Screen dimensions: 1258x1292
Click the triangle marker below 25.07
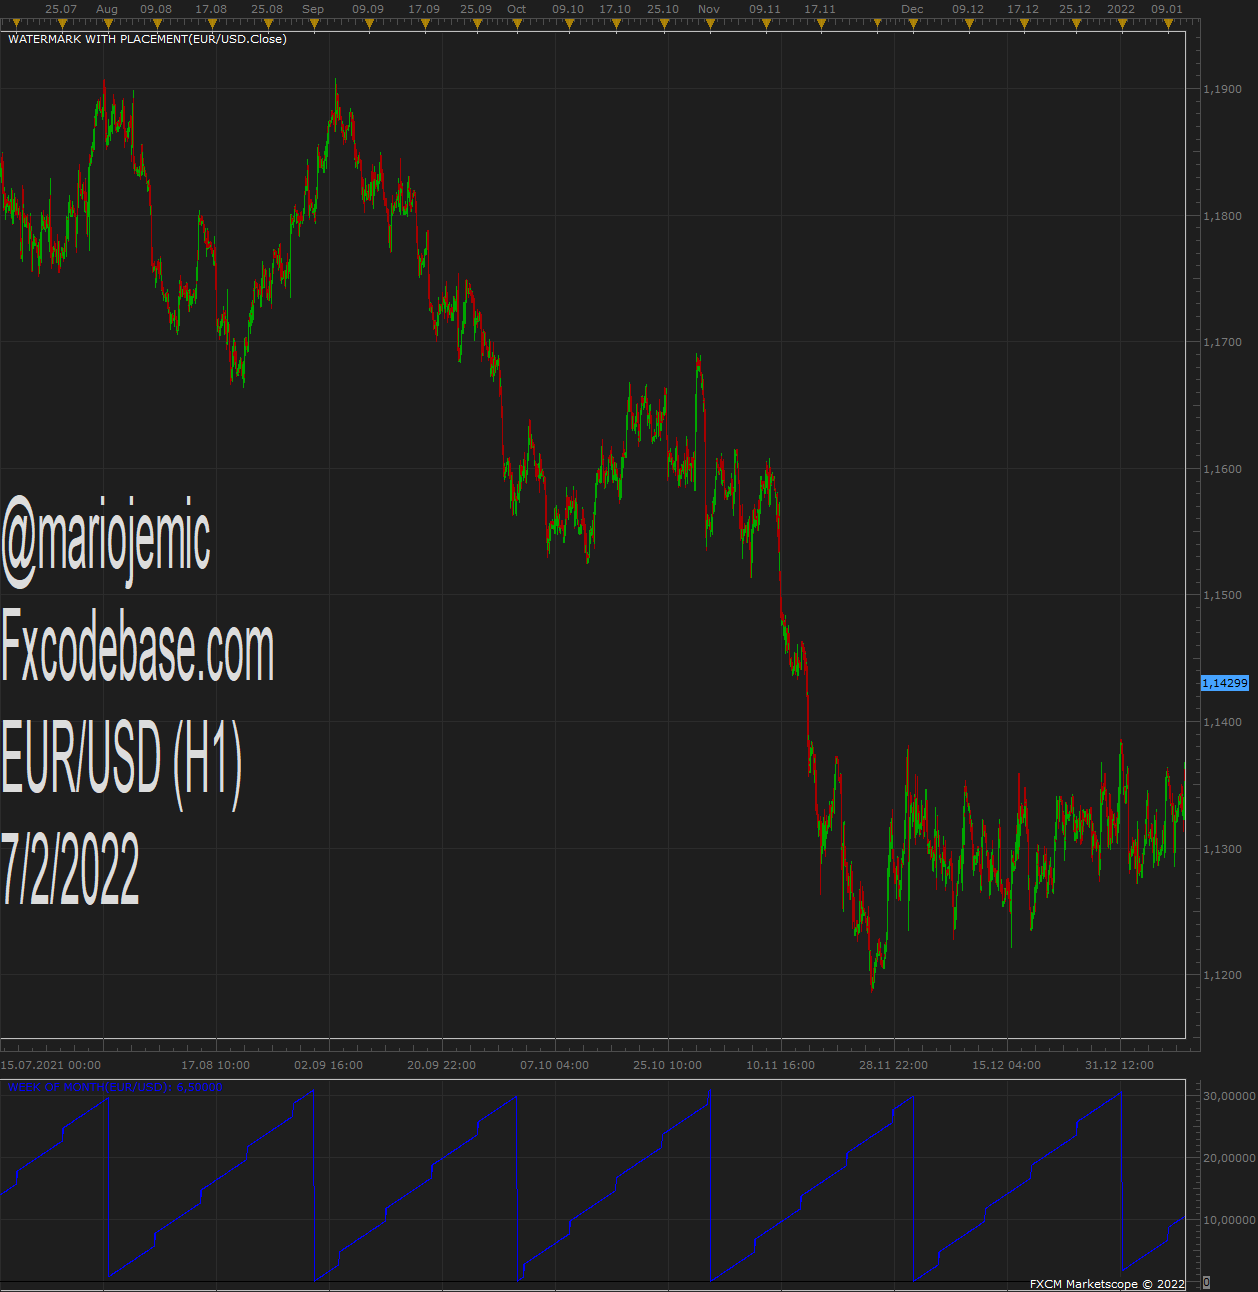tap(61, 23)
